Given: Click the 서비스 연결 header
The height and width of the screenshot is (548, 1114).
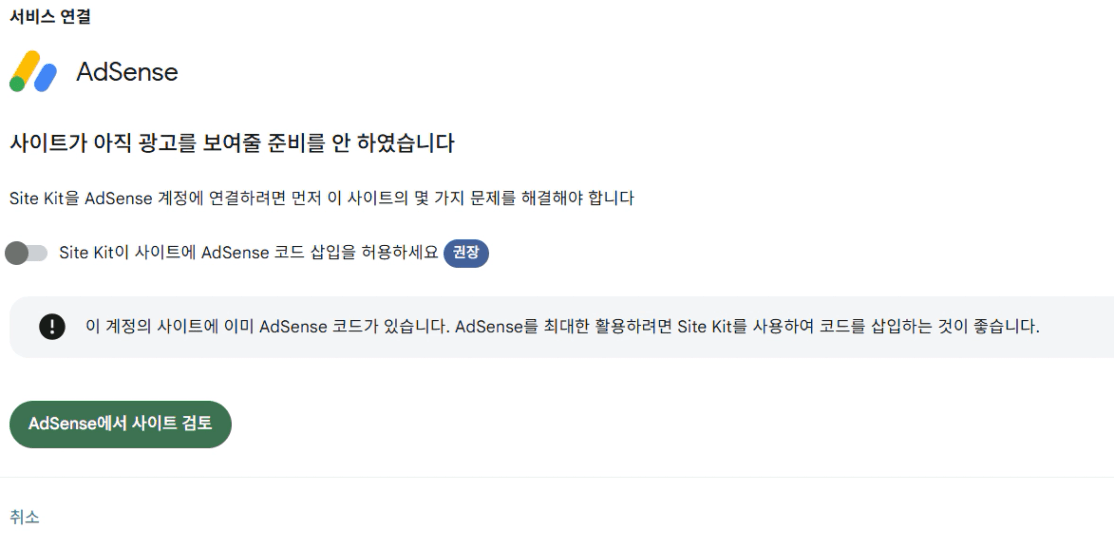Looking at the screenshot, I should pos(49,16).
